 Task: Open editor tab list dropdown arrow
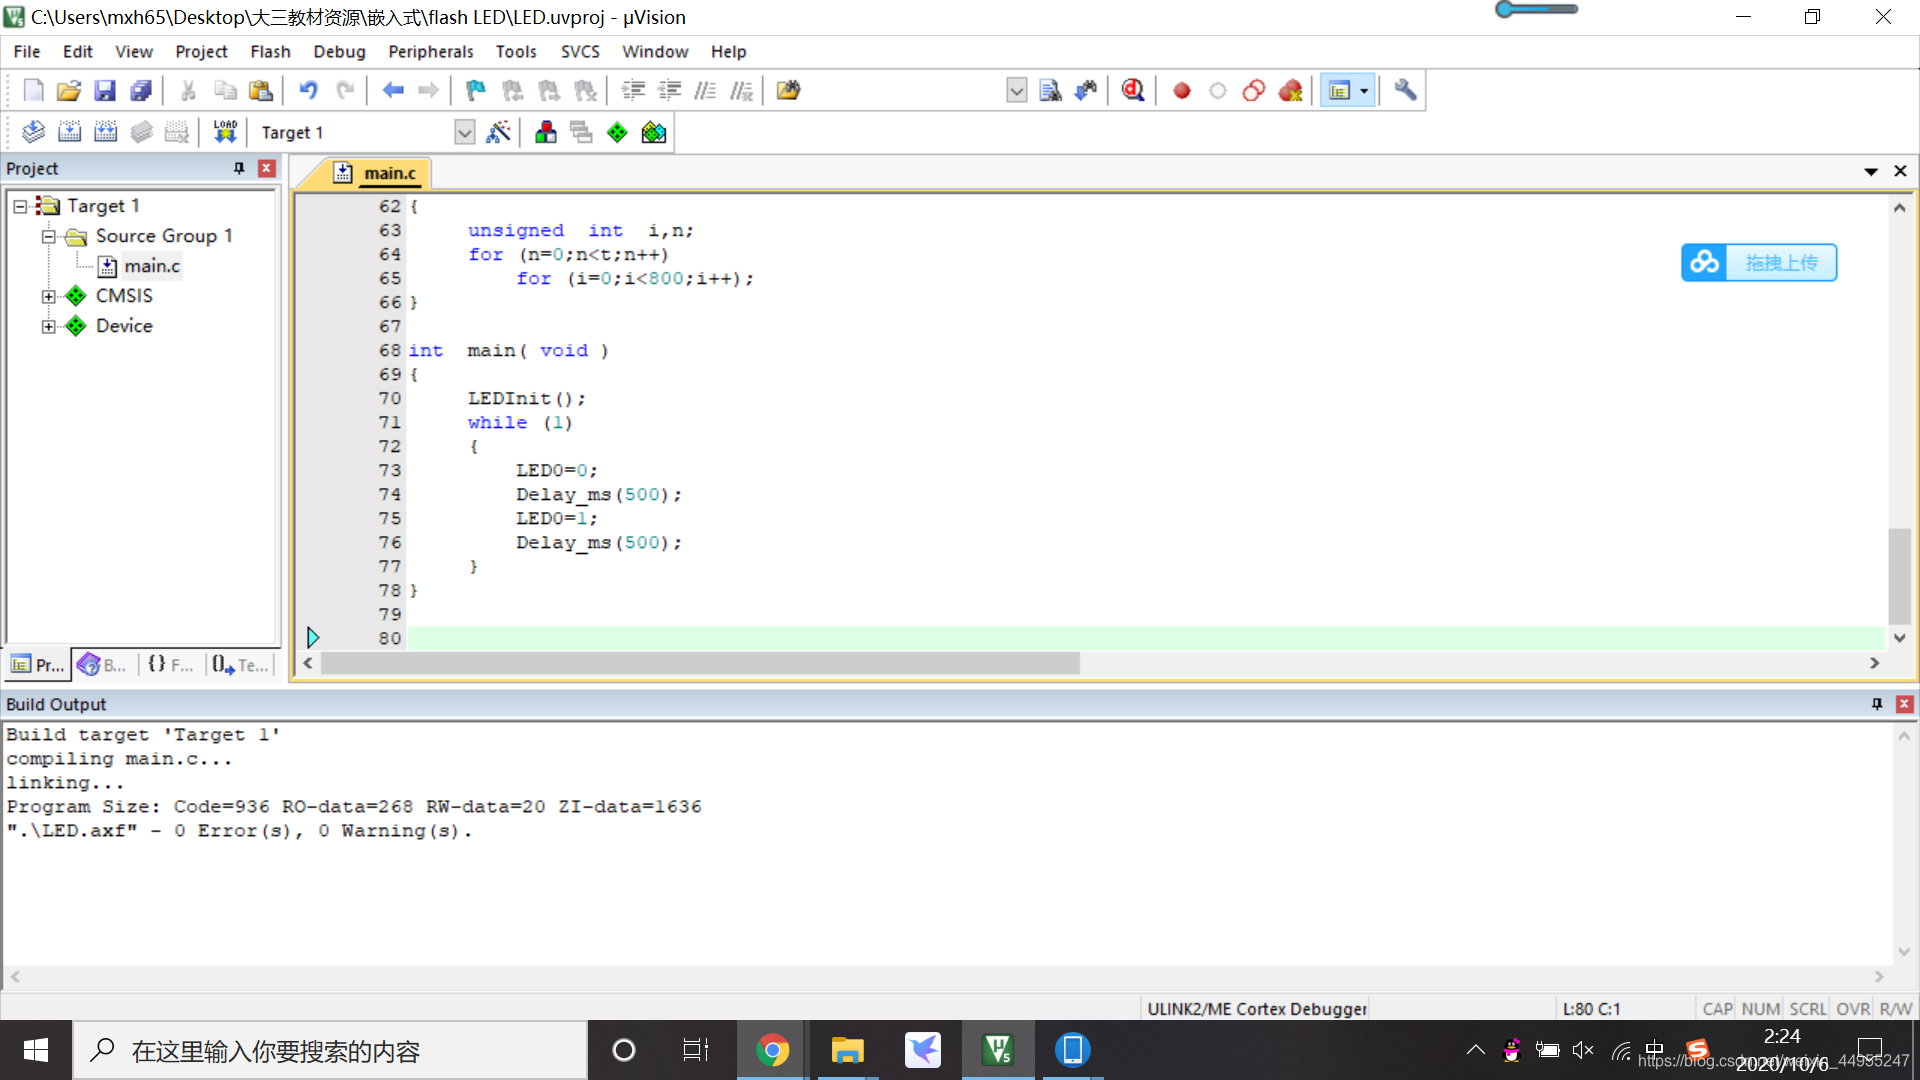click(x=1870, y=172)
